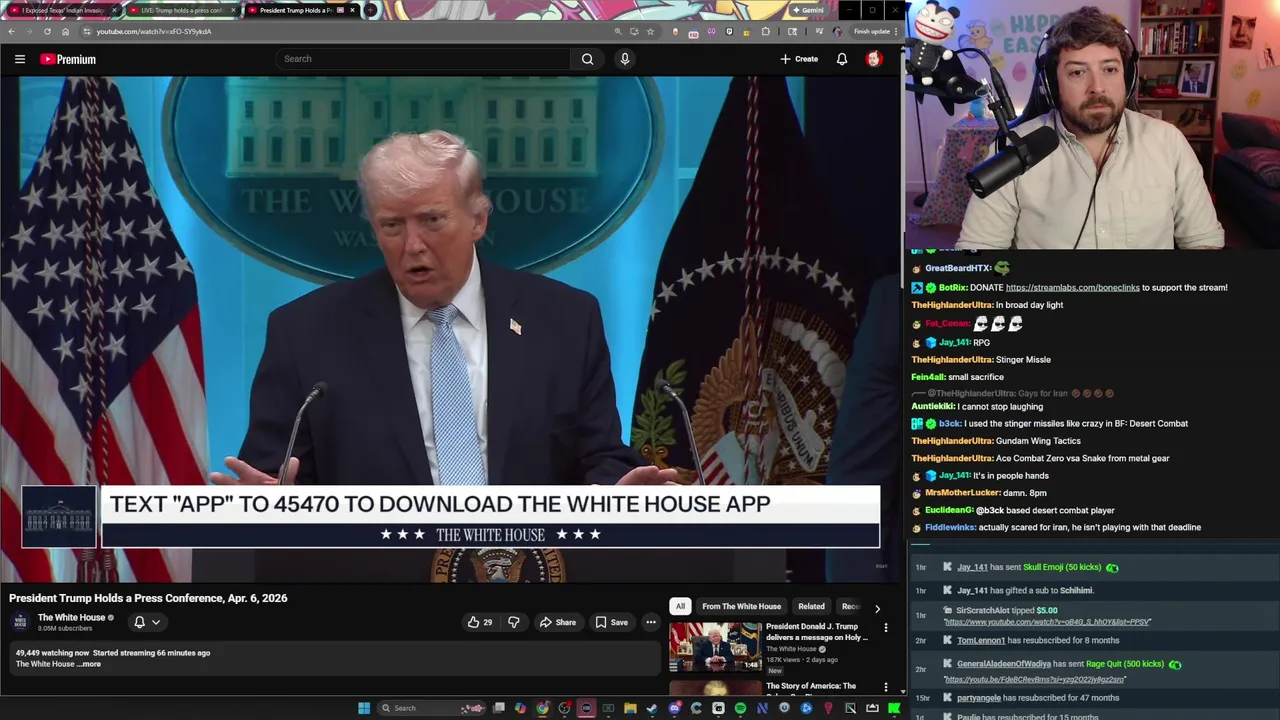The width and height of the screenshot is (1280, 720).
Task: Open browser extensions puzzle icon
Action: point(765,31)
